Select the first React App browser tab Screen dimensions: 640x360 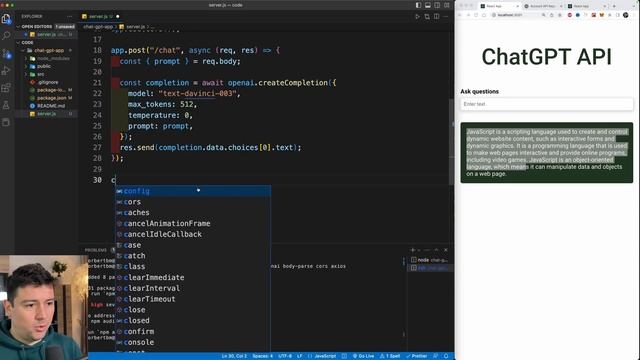pos(500,6)
